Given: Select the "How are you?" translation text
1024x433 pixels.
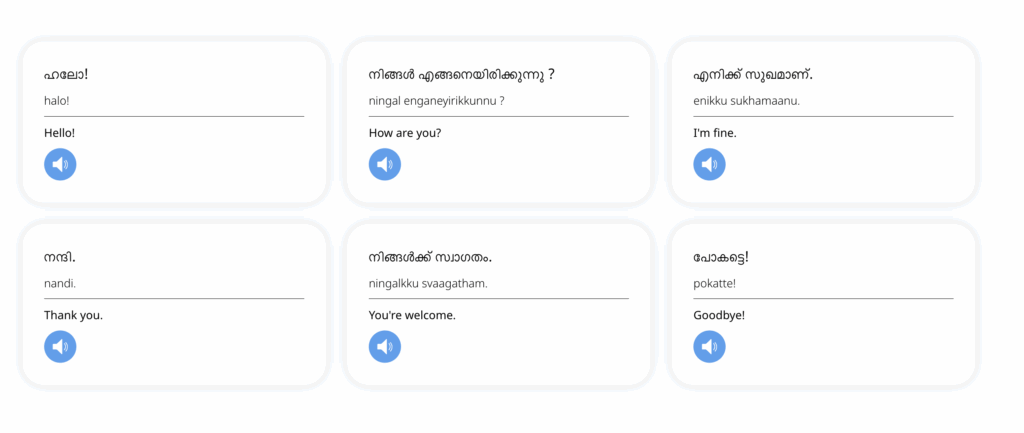Looking at the screenshot, I should (x=404, y=133).
